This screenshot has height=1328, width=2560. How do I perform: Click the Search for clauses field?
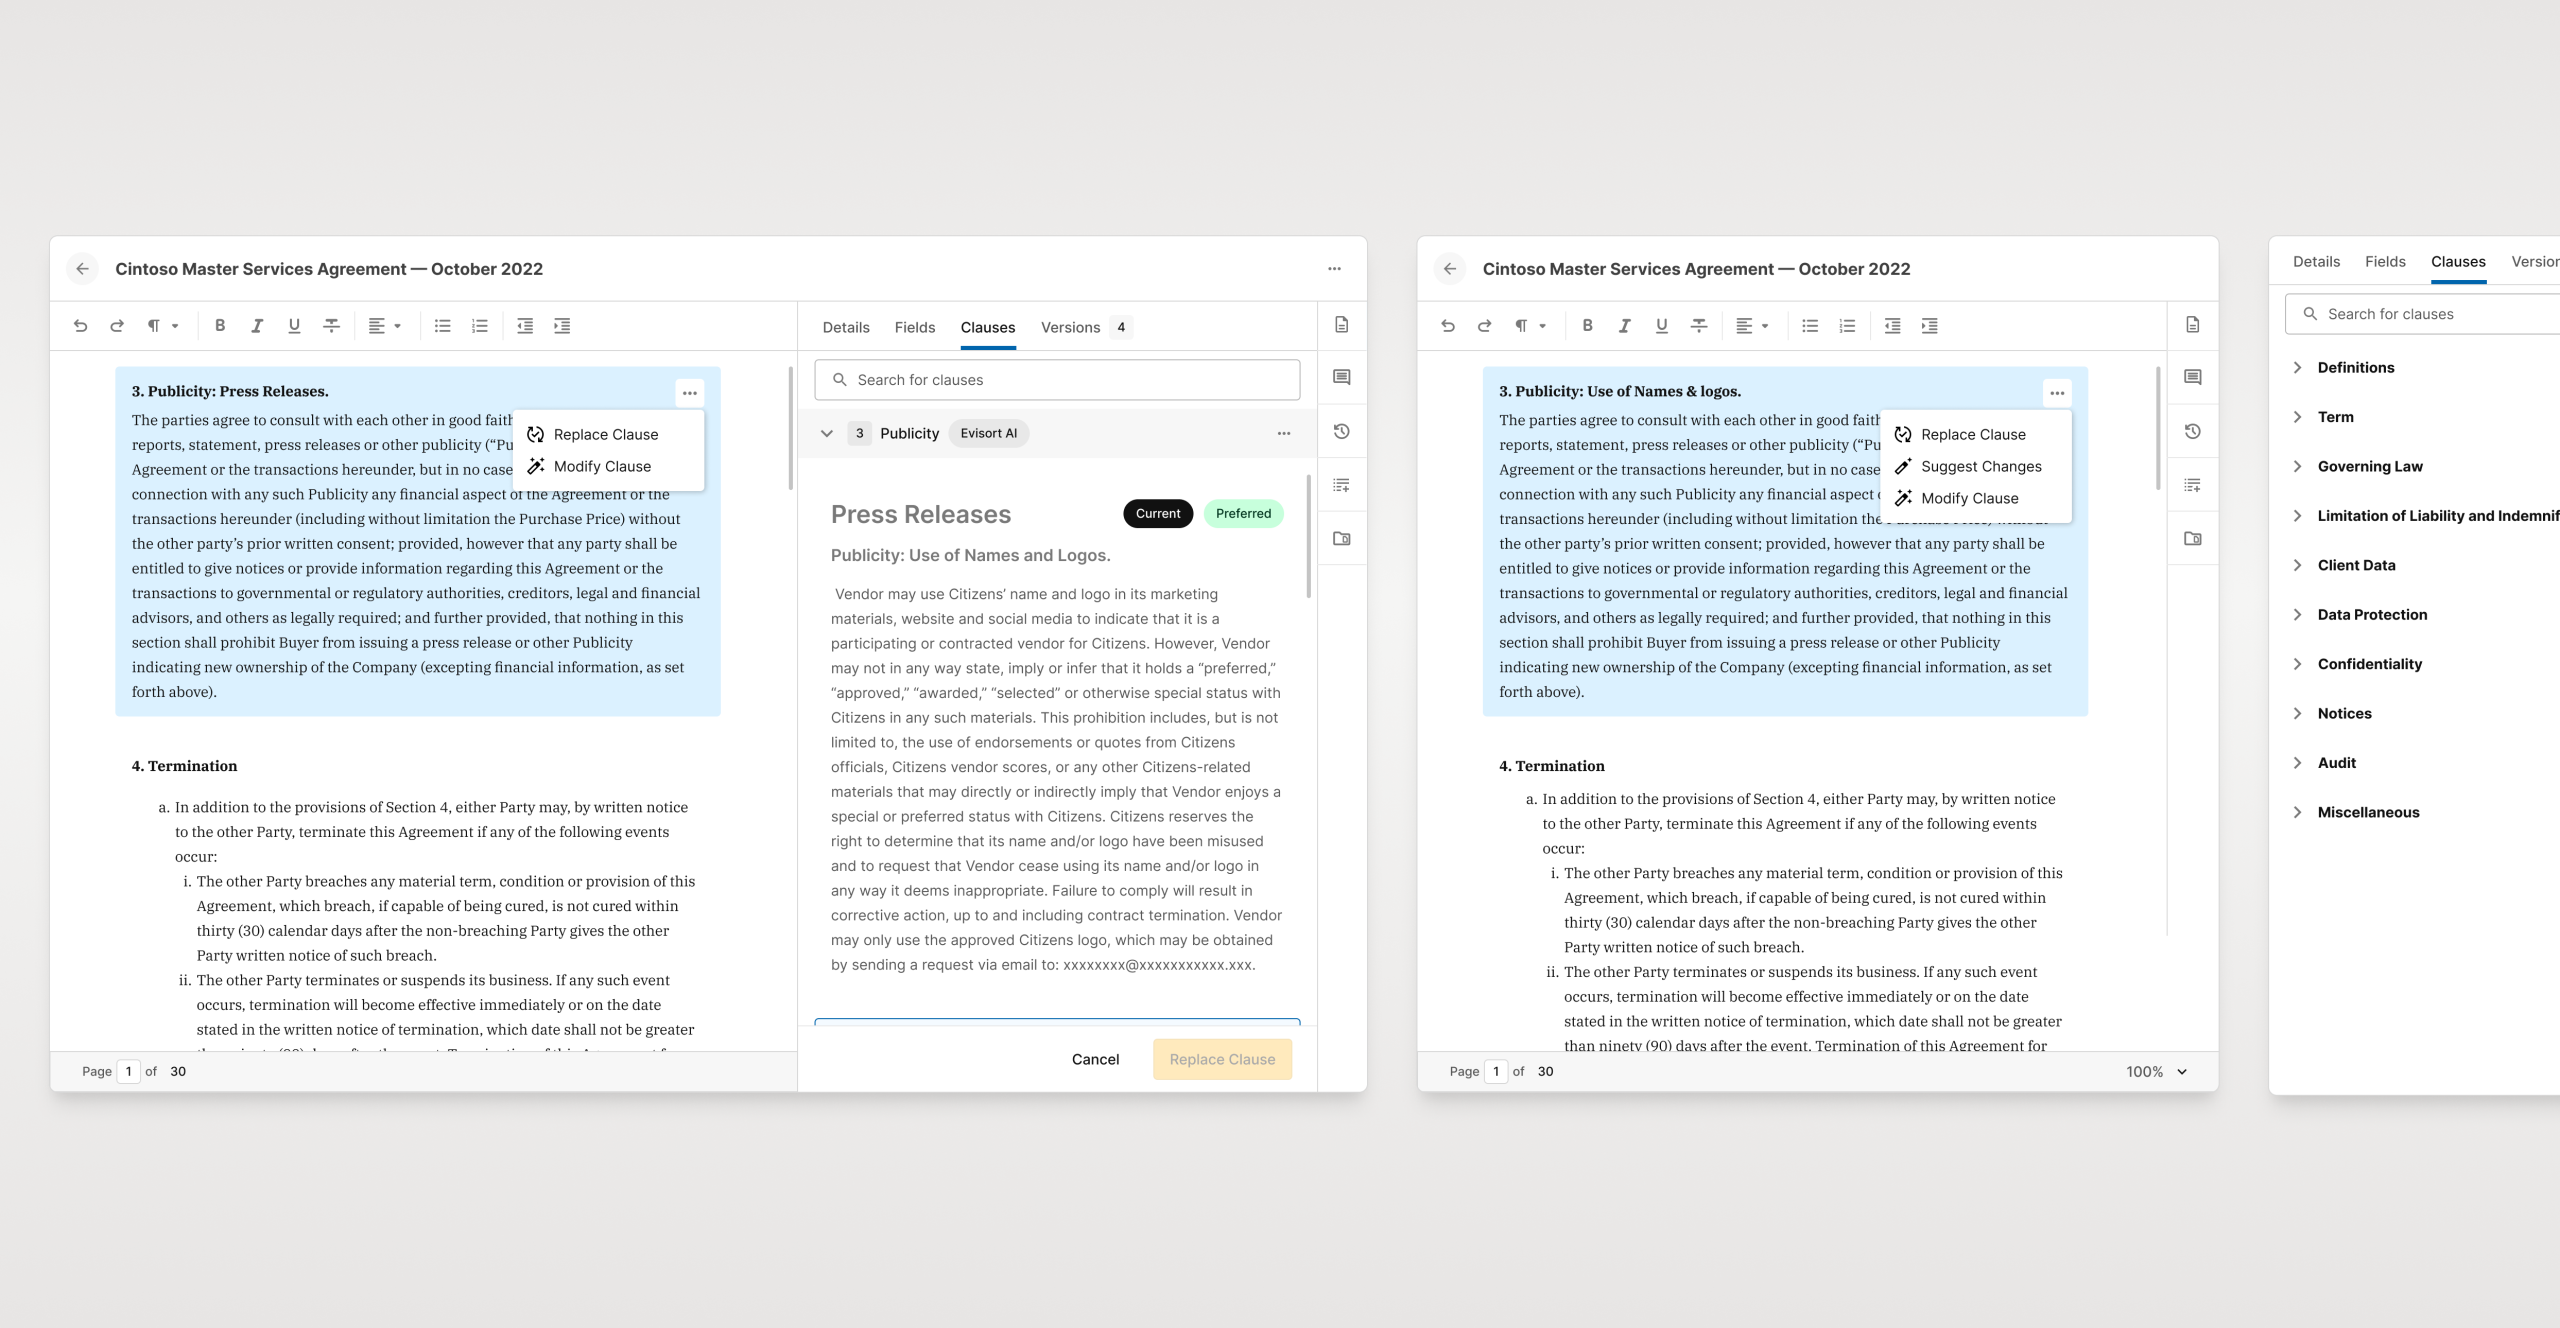(1056, 379)
